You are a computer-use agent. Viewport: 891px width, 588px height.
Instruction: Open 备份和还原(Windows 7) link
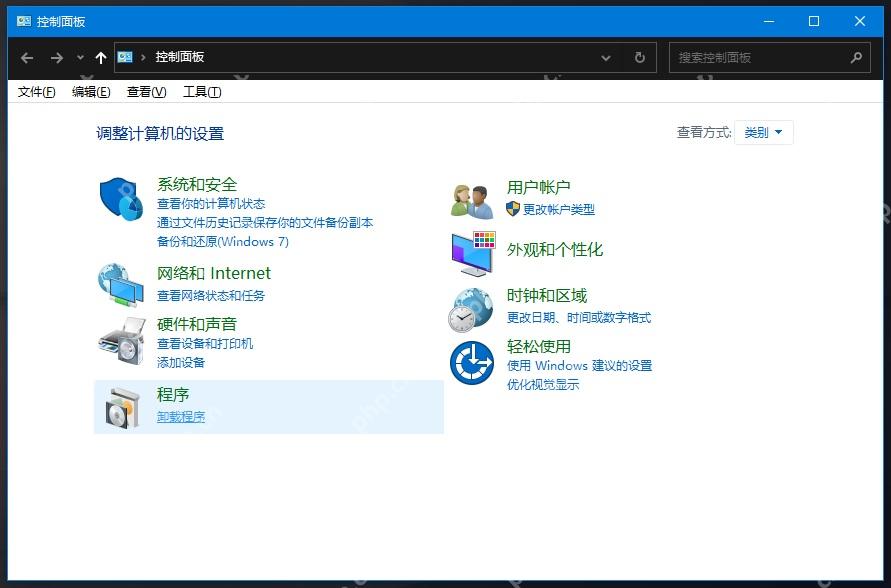point(223,241)
